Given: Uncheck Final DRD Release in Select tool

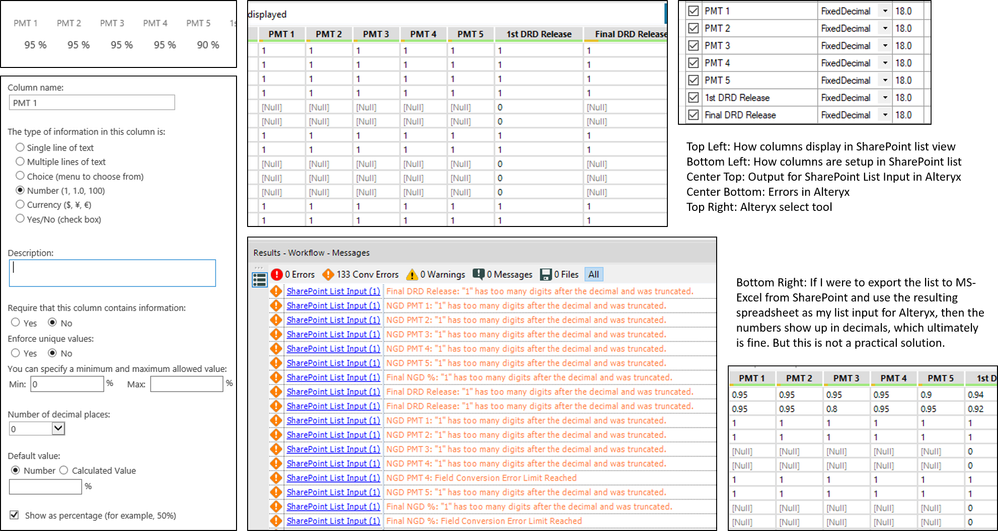Looking at the screenshot, I should 693,115.
